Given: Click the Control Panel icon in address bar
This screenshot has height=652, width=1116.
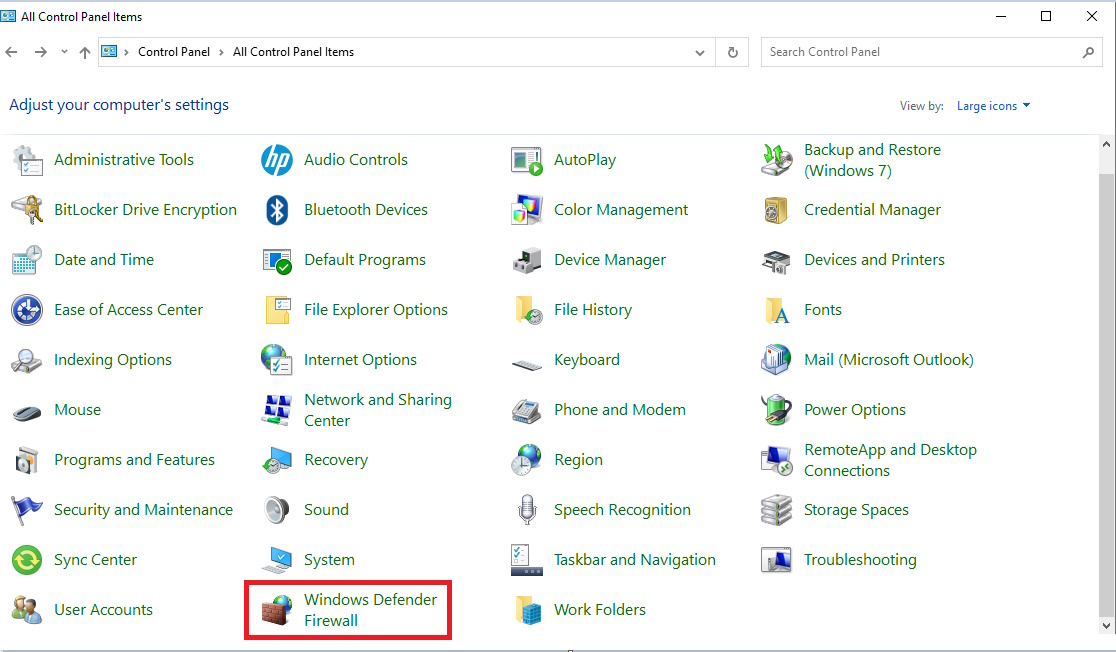Looking at the screenshot, I should (x=109, y=51).
